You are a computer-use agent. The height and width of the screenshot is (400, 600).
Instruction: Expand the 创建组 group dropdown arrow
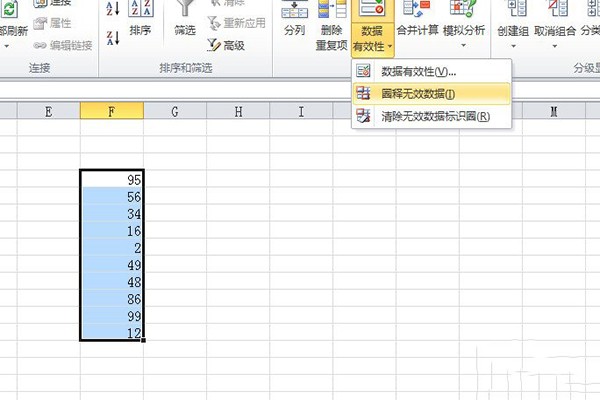tap(513, 46)
